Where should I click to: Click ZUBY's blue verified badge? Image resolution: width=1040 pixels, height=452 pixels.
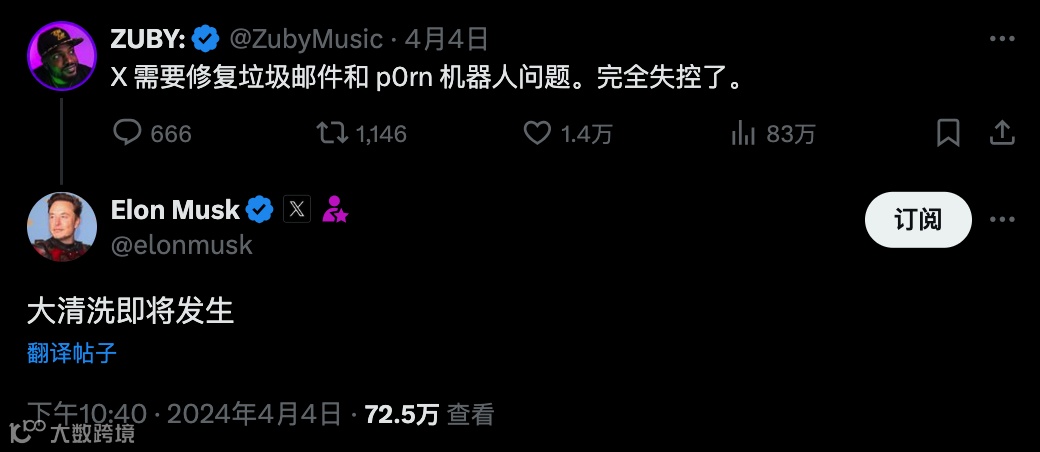click(x=206, y=40)
